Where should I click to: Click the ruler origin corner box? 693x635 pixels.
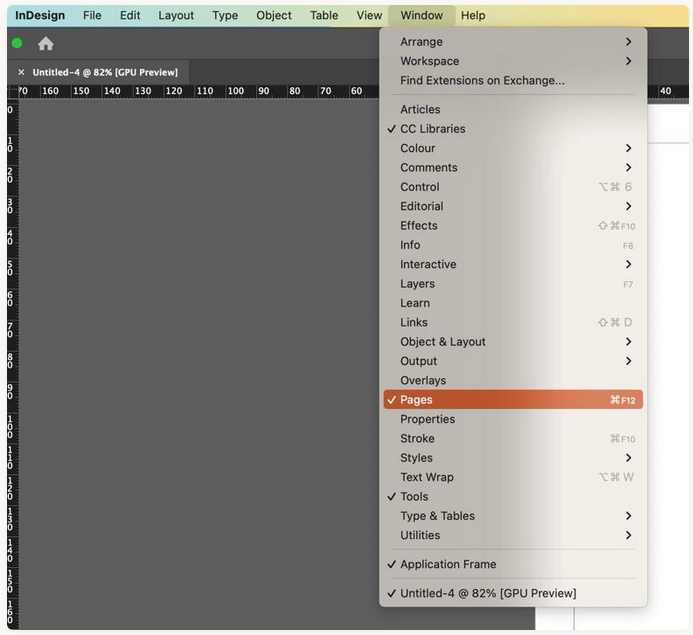click(x=13, y=91)
